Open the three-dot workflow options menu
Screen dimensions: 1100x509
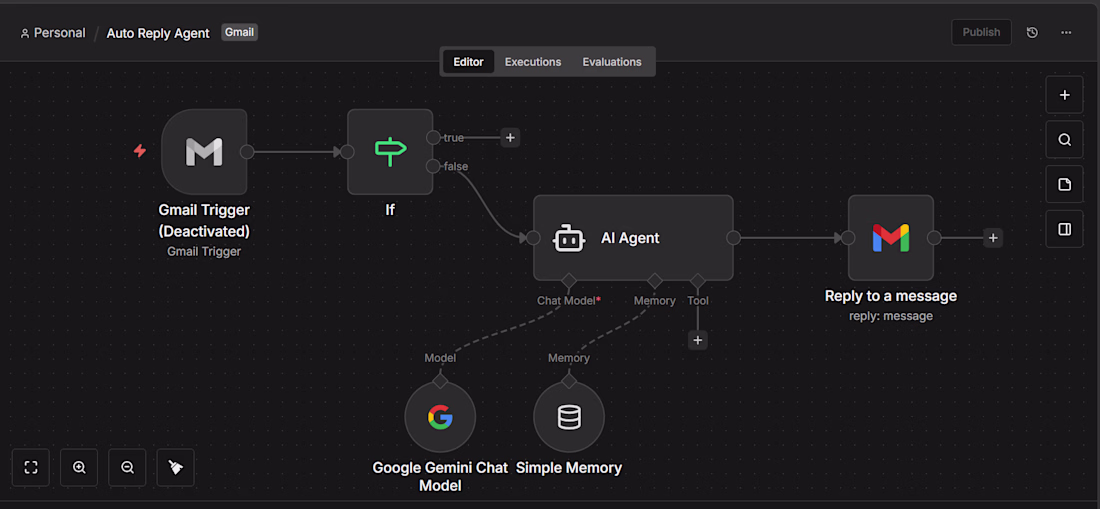click(x=1066, y=32)
